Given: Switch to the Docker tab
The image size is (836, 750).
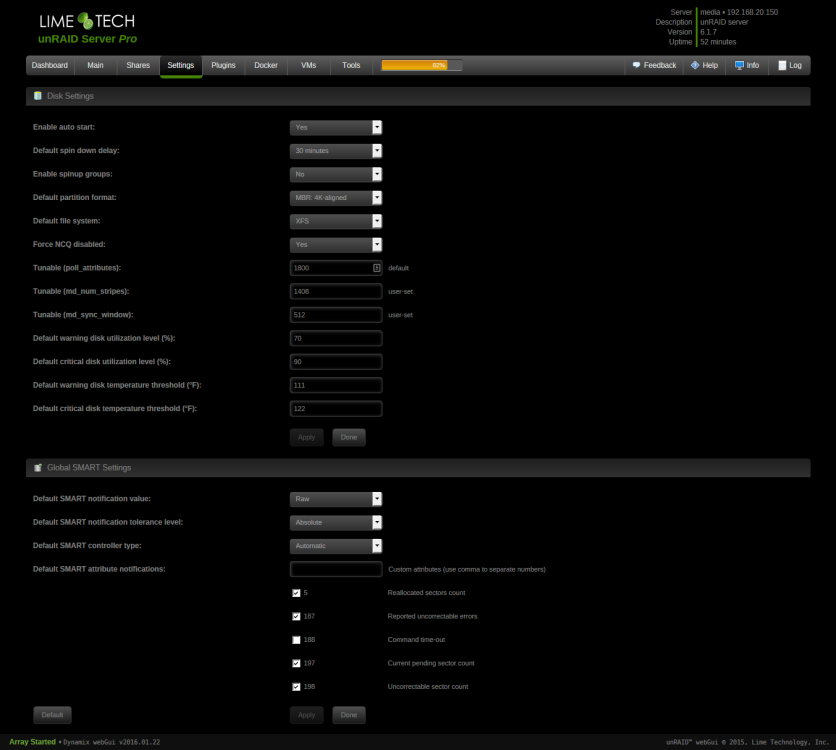Looking at the screenshot, I should click(x=266, y=65).
